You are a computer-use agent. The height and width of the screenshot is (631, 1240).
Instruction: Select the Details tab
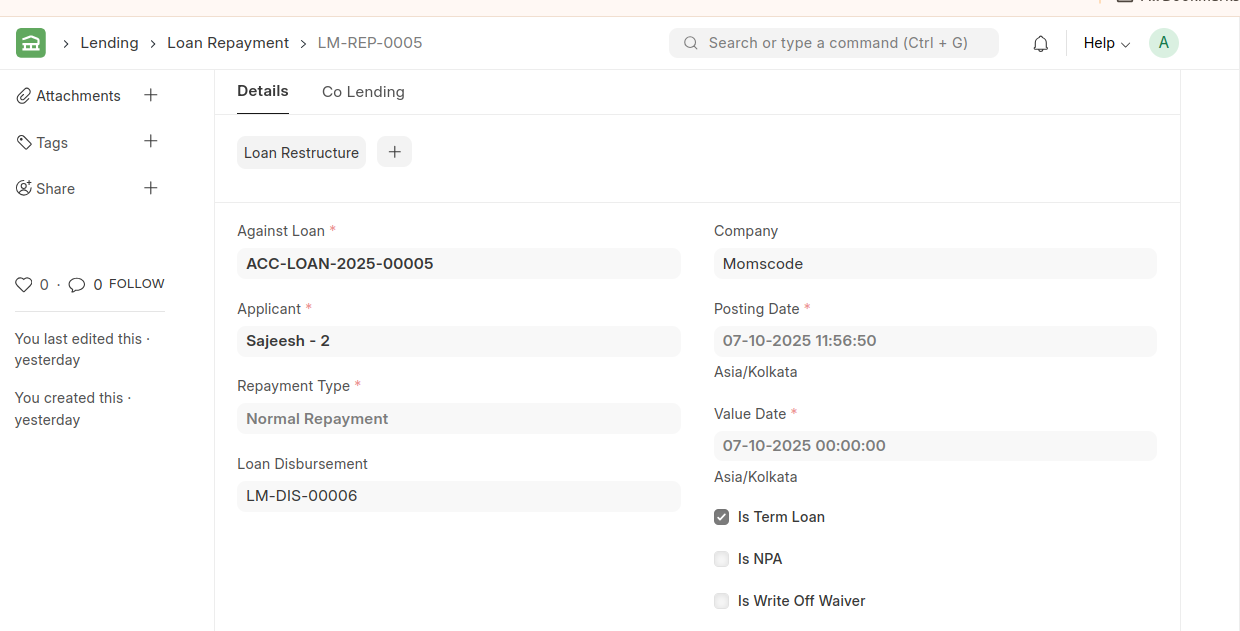[262, 91]
